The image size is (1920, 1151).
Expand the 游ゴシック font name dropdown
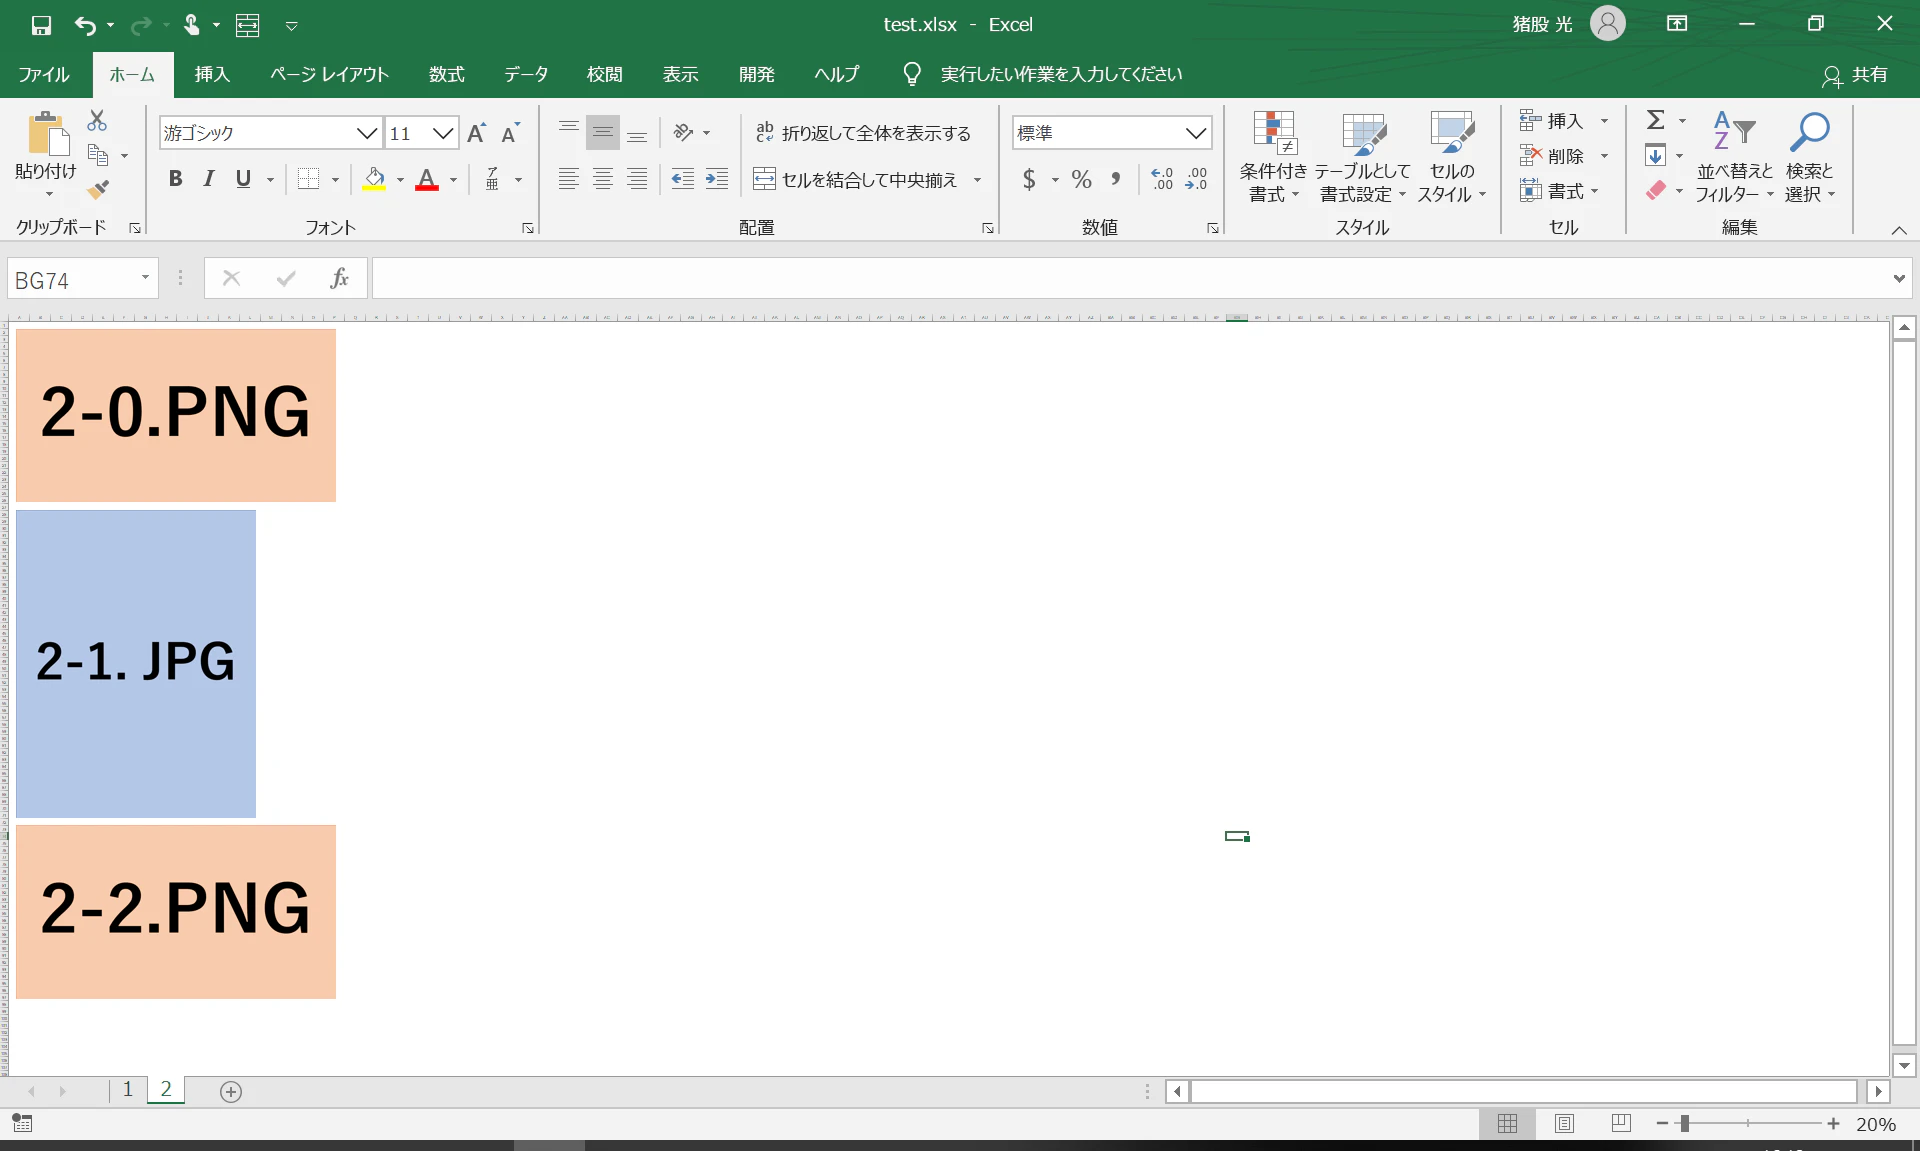click(366, 133)
